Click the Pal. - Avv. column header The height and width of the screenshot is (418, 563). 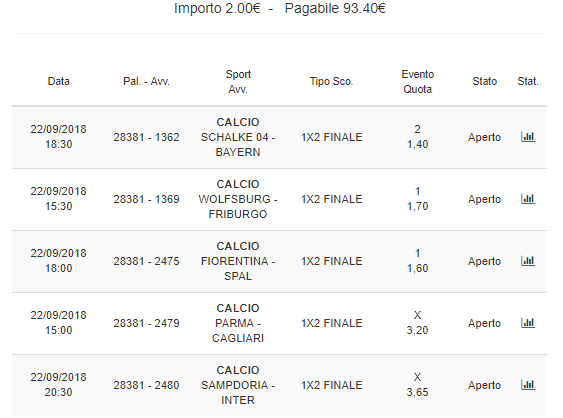tap(146, 82)
